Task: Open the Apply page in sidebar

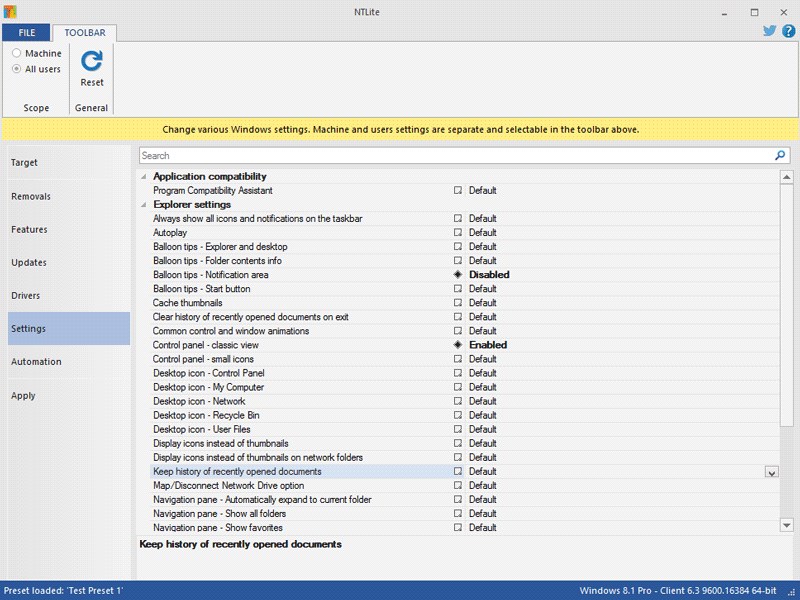Action: pyautogui.click(x=23, y=396)
